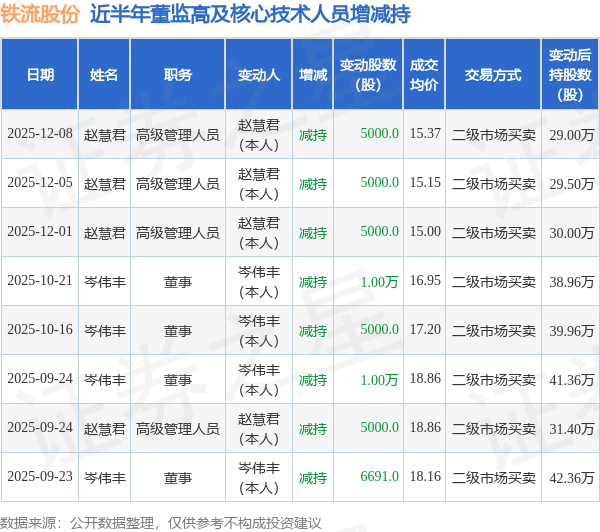Click the average price 16.95
Image resolution: width=600 pixels, height=532 pixels.
pyautogui.click(x=425, y=281)
